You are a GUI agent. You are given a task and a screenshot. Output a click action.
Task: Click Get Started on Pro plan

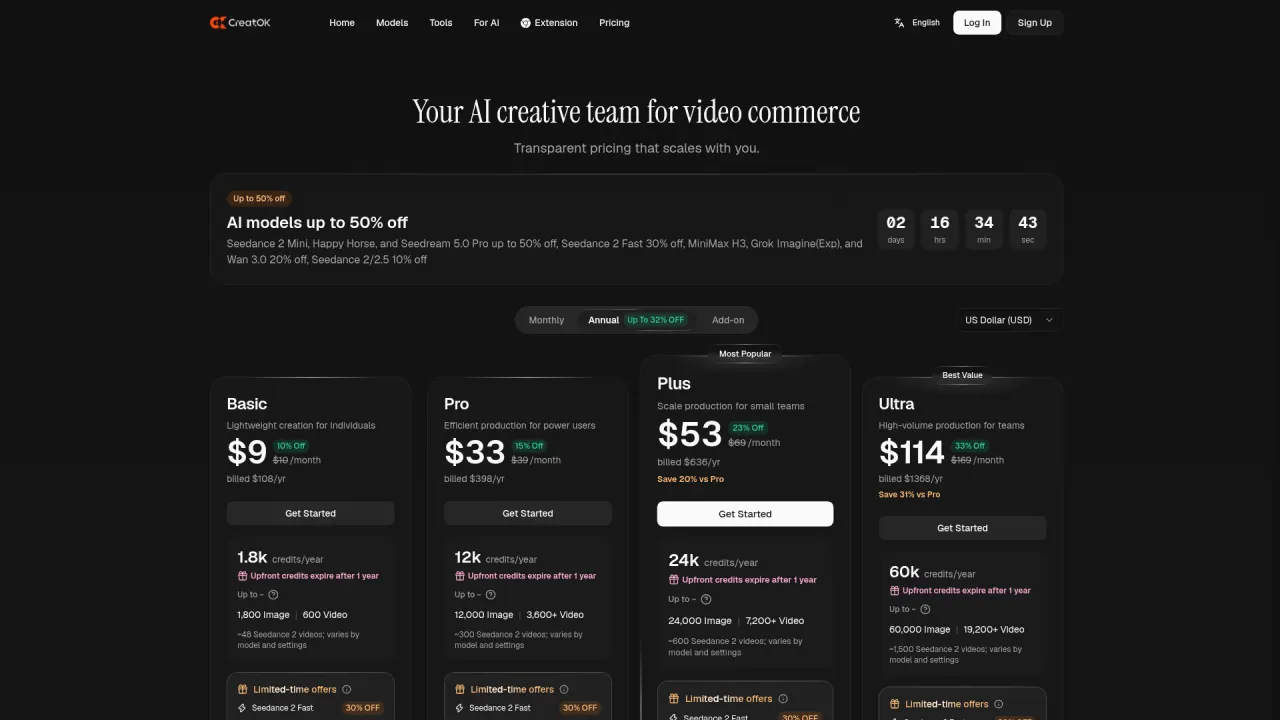528,513
